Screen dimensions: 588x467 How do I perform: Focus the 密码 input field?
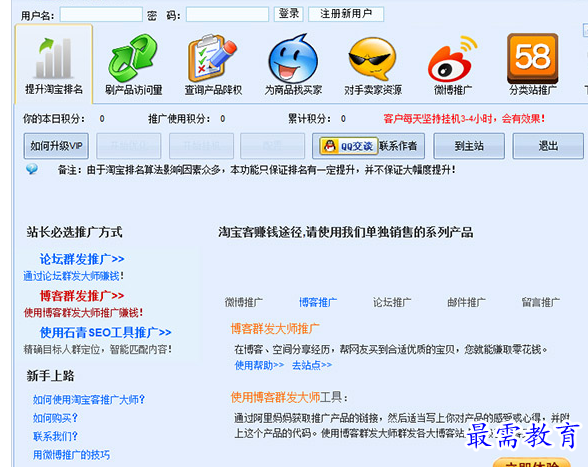pos(227,15)
